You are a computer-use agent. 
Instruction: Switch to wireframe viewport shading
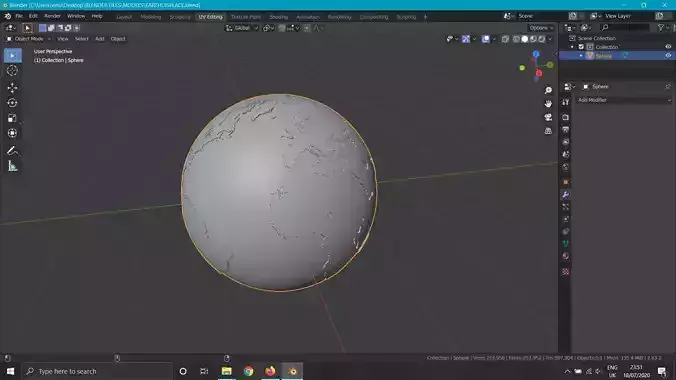(x=516, y=39)
